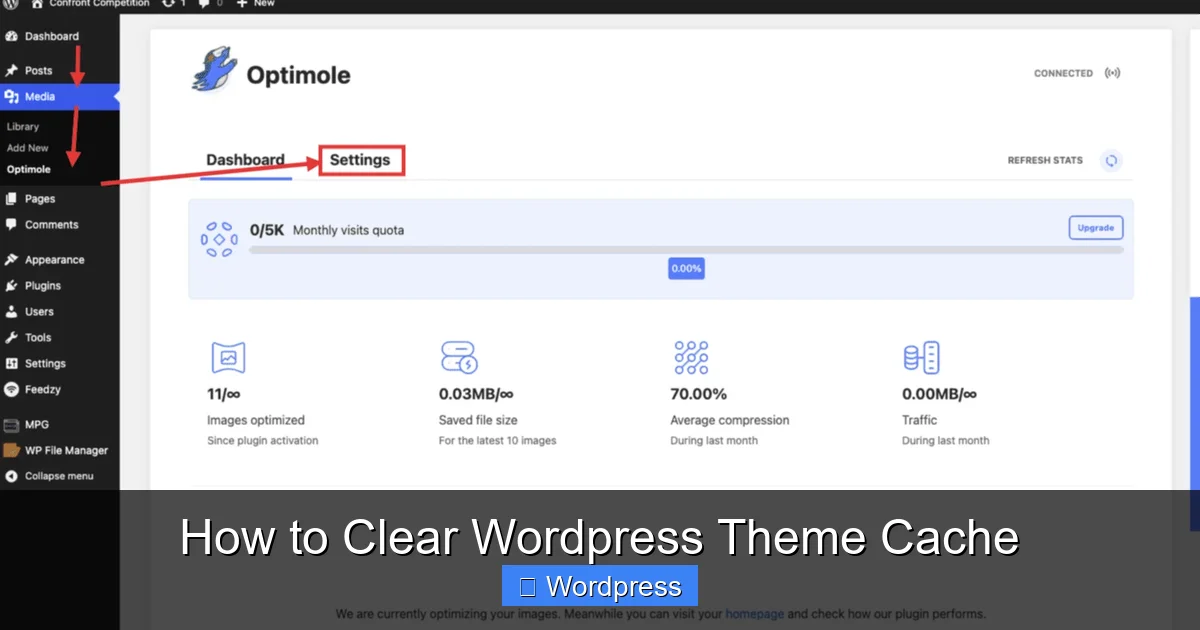The height and width of the screenshot is (630, 1200).
Task: Click the Dashboard pin icon in sidebar
Action: [11, 36]
